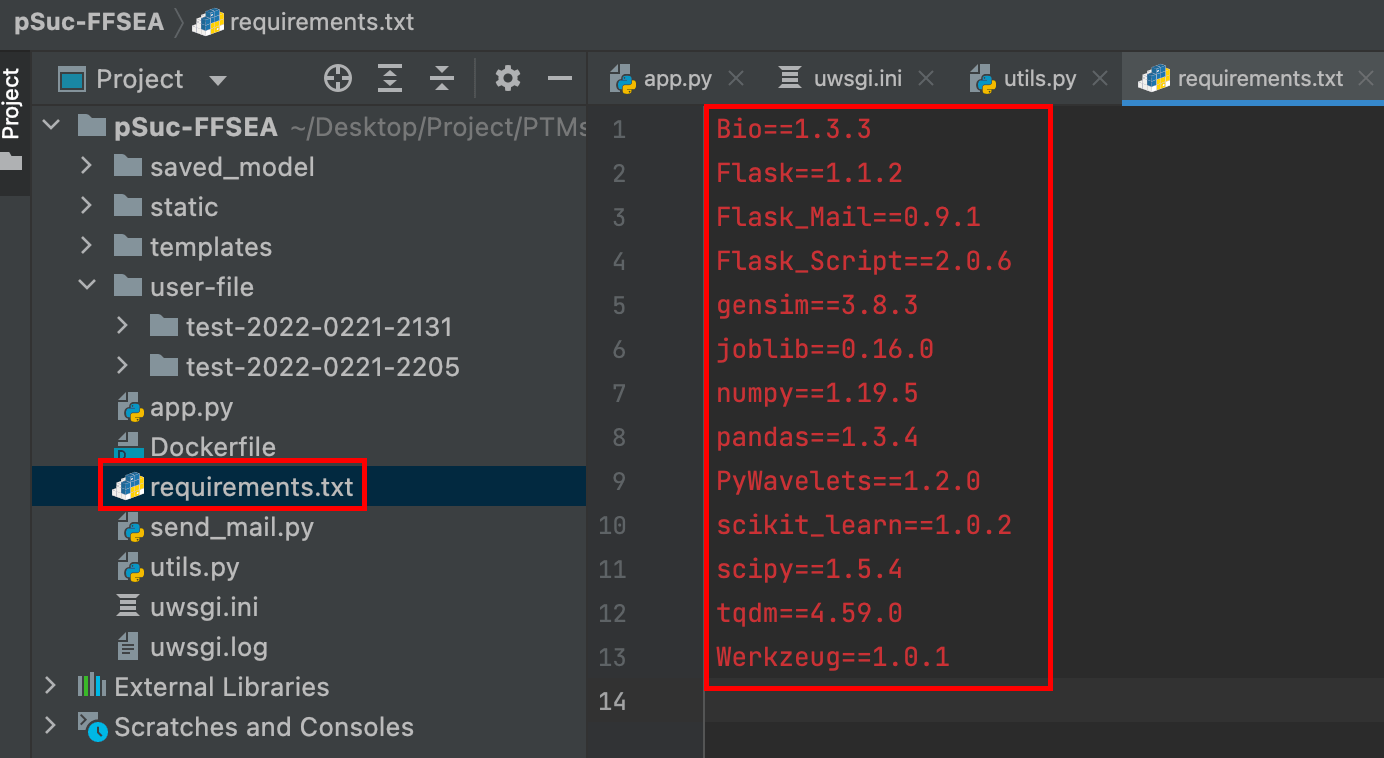The width and height of the screenshot is (1384, 758).
Task: Click the Dockerfile file icon
Action: [130, 447]
